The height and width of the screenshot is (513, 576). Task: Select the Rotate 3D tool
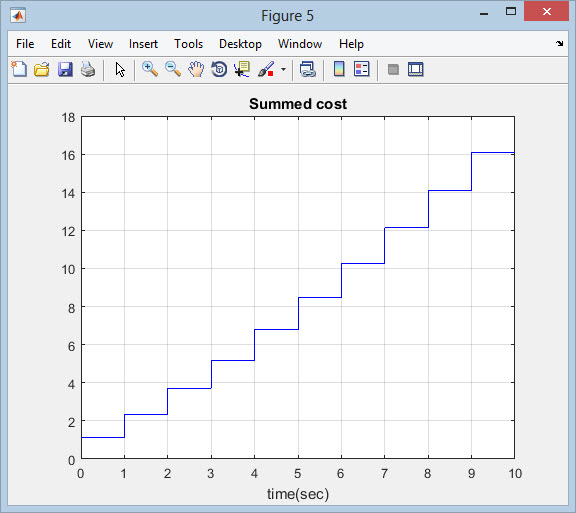tap(219, 69)
